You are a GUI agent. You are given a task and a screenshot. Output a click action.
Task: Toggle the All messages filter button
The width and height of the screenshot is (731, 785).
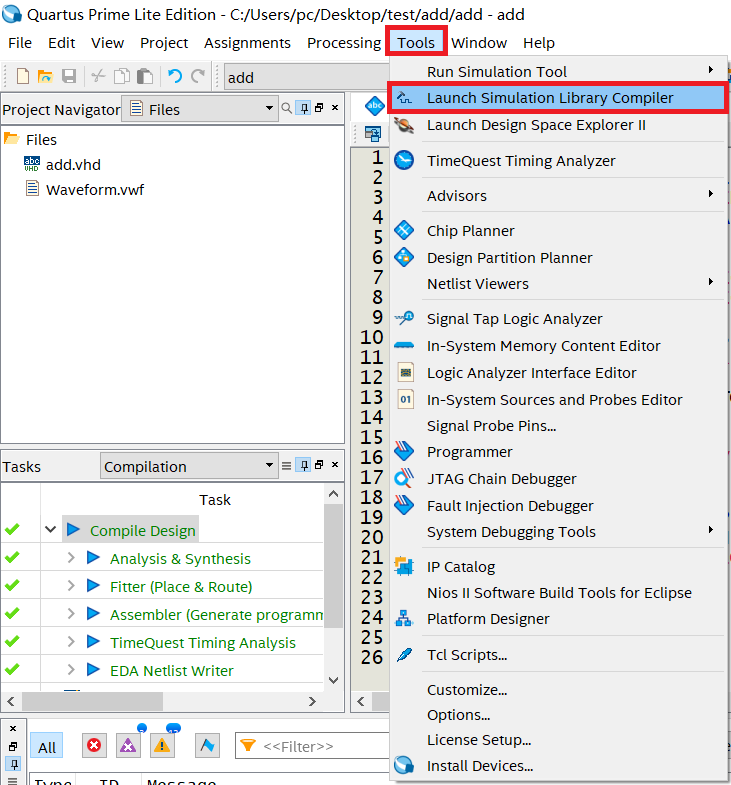(47, 746)
